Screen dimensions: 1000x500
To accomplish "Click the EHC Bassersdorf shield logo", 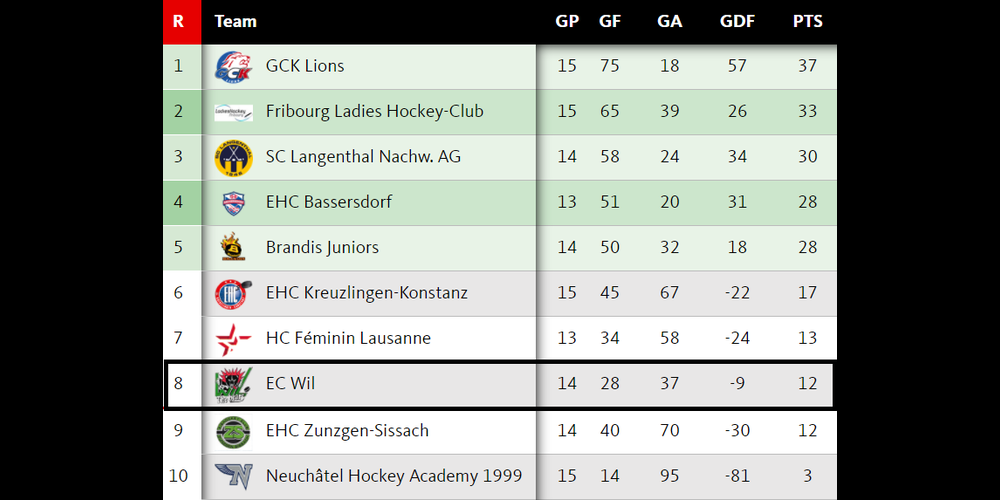I will pyautogui.click(x=234, y=202).
